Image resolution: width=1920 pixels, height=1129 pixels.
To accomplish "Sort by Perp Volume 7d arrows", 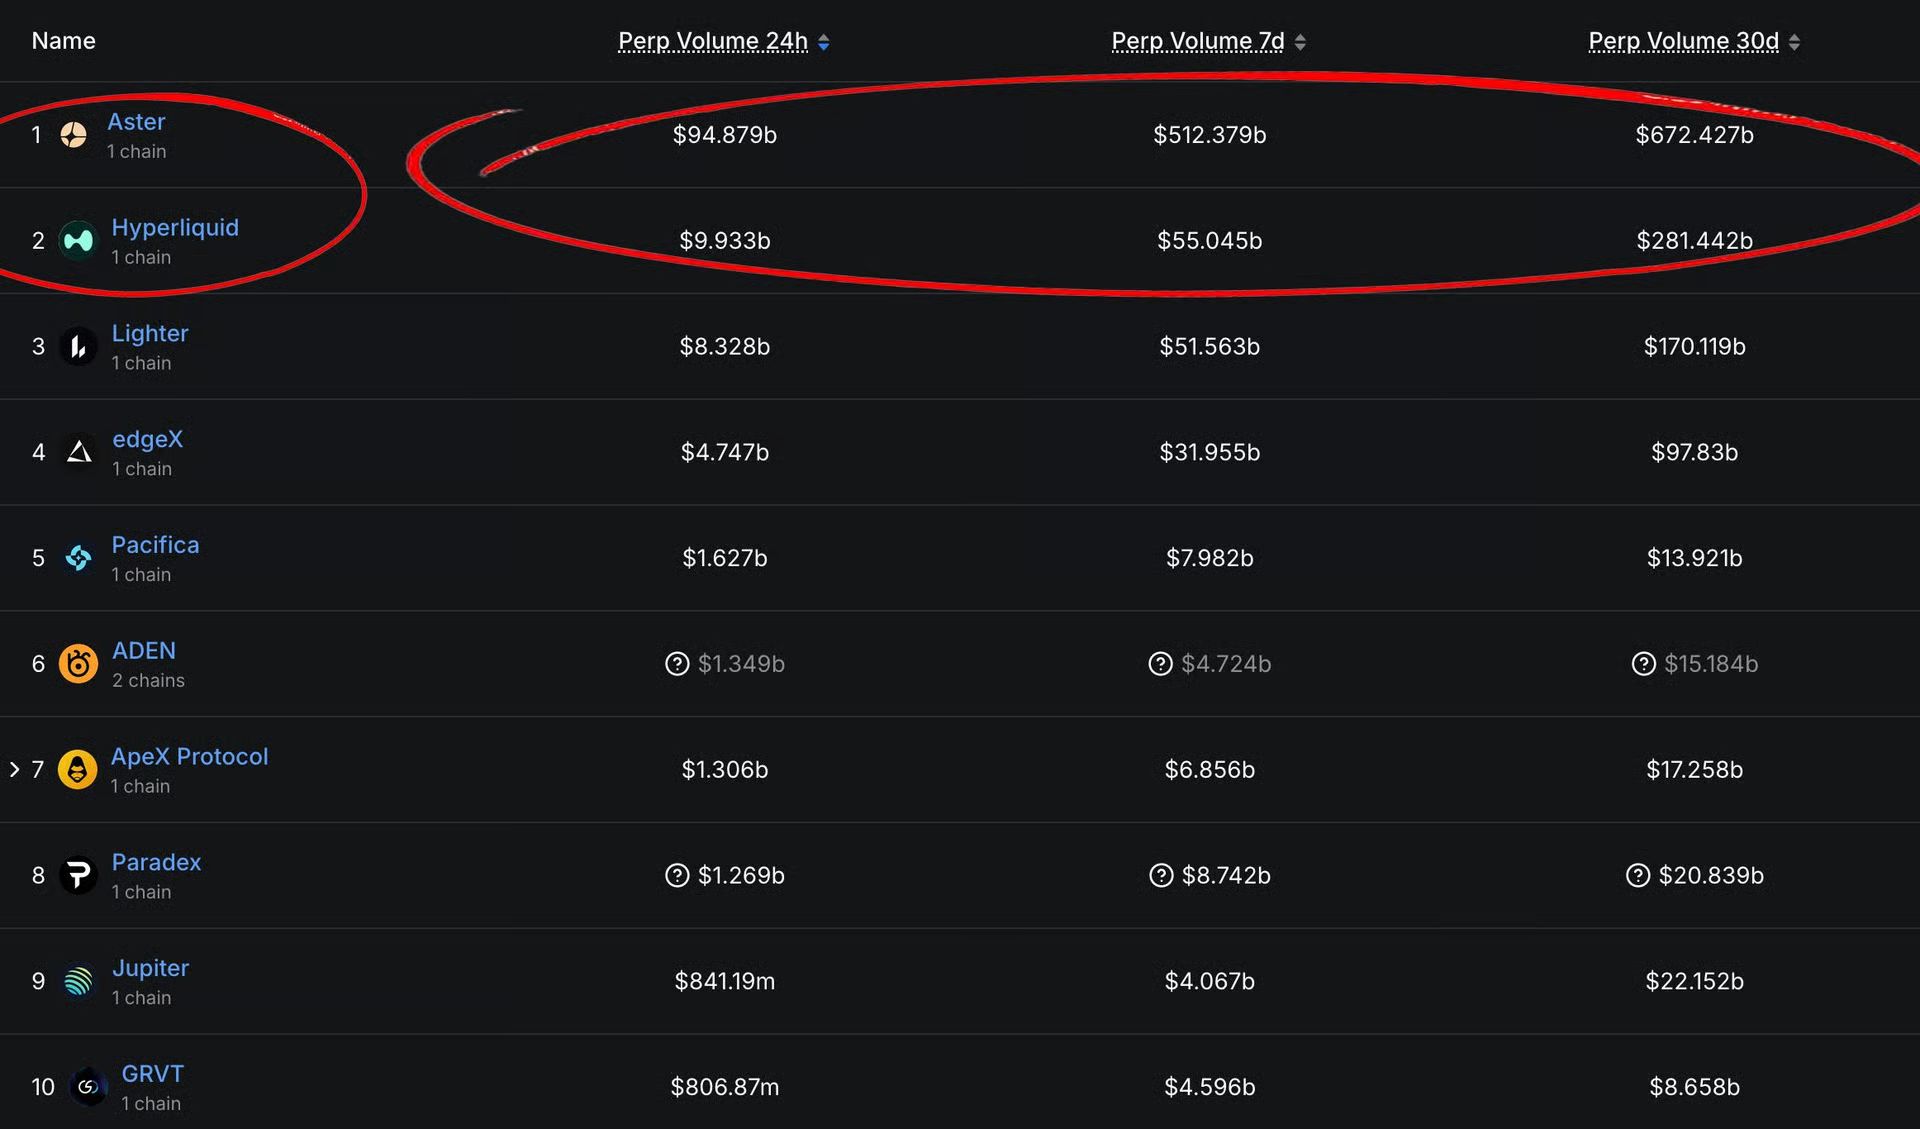I will coord(1300,42).
